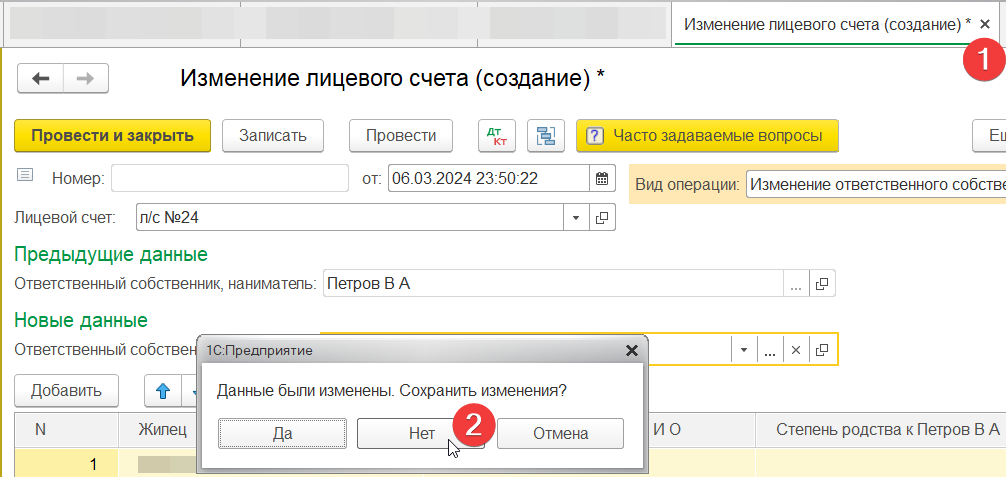Click the Жилец column header
This screenshot has height=477, width=1006.
160,429
